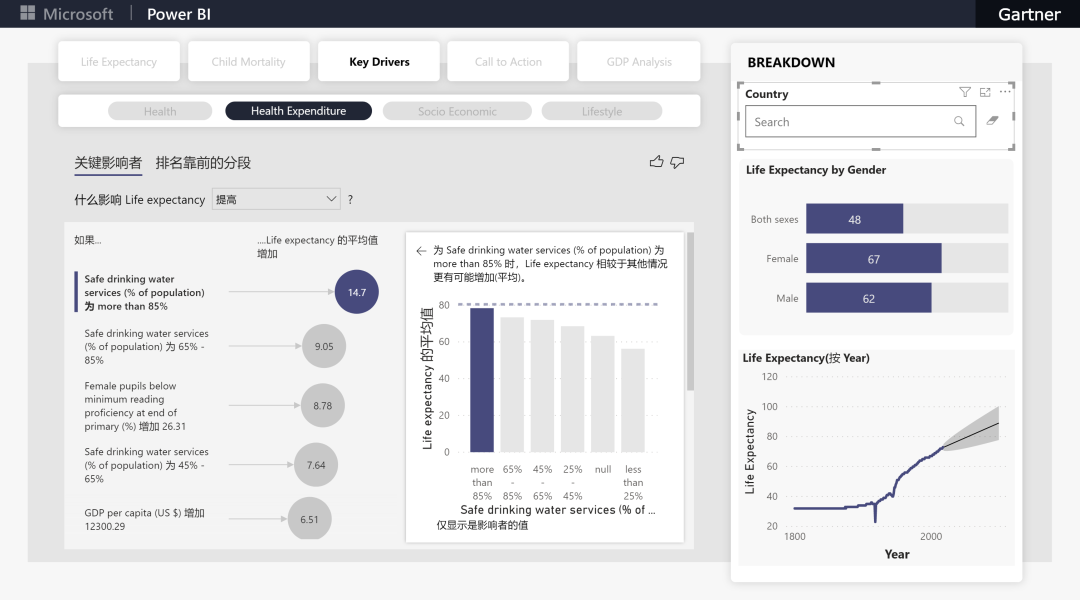Select the 7.64 influencer bubble
Image resolution: width=1080 pixels, height=600 pixels.
click(315, 465)
